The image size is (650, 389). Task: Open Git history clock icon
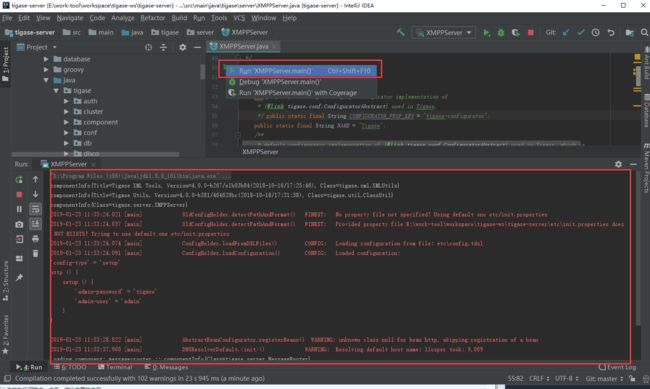595,32
